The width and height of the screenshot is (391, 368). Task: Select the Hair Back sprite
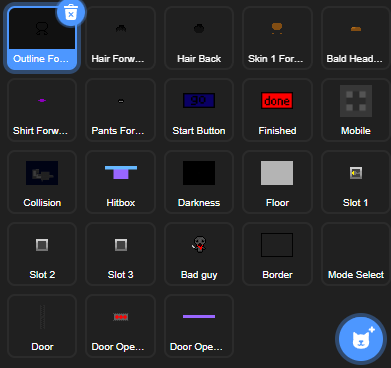199,38
